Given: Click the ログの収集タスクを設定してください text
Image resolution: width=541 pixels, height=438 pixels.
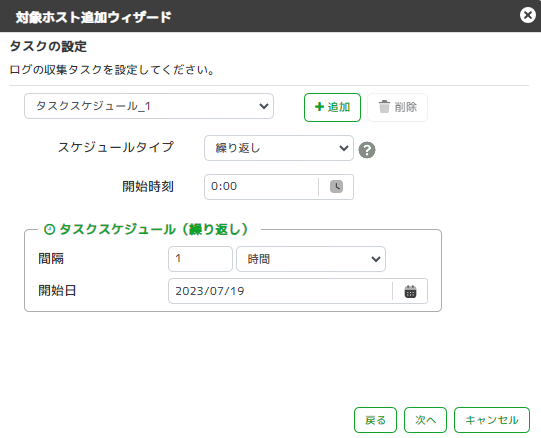Looking at the screenshot, I should 112,70.
